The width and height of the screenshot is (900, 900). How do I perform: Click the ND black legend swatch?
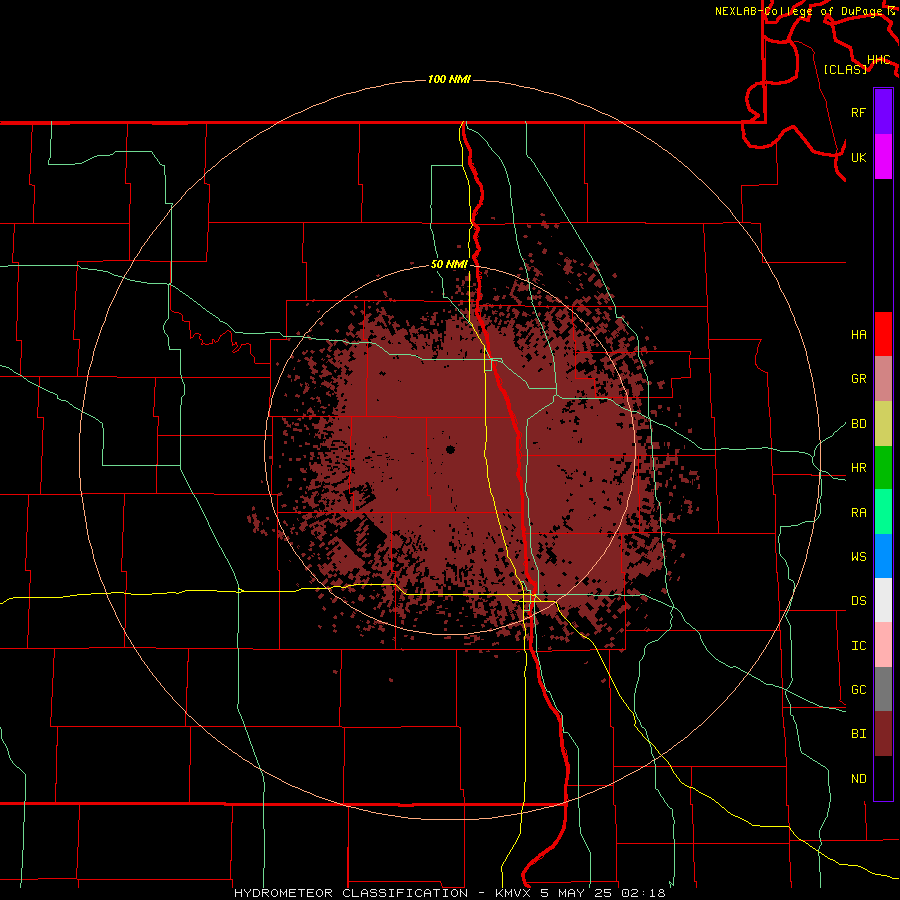[883, 778]
